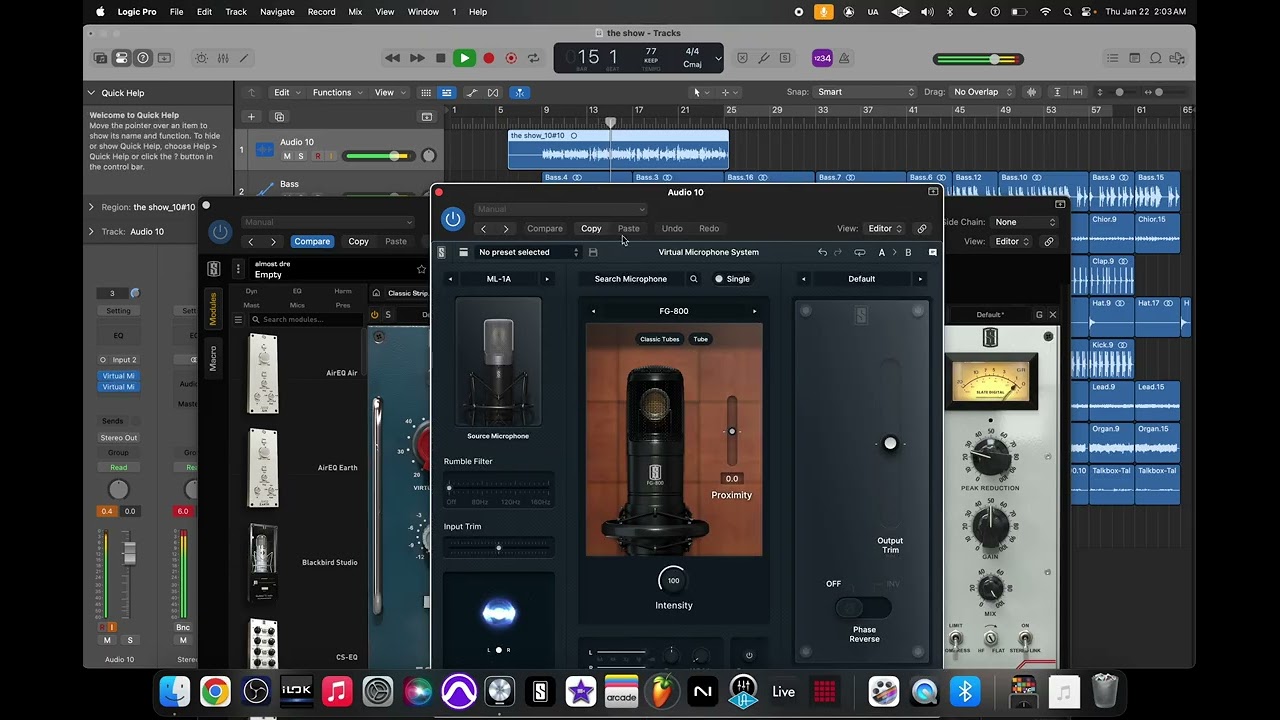
Task: Select next source microphone after ML-1A
Action: 547,279
